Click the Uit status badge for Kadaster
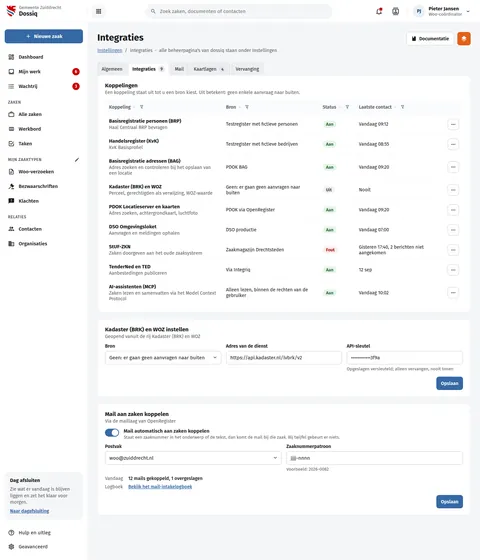The height and width of the screenshot is (560, 480). click(329, 190)
